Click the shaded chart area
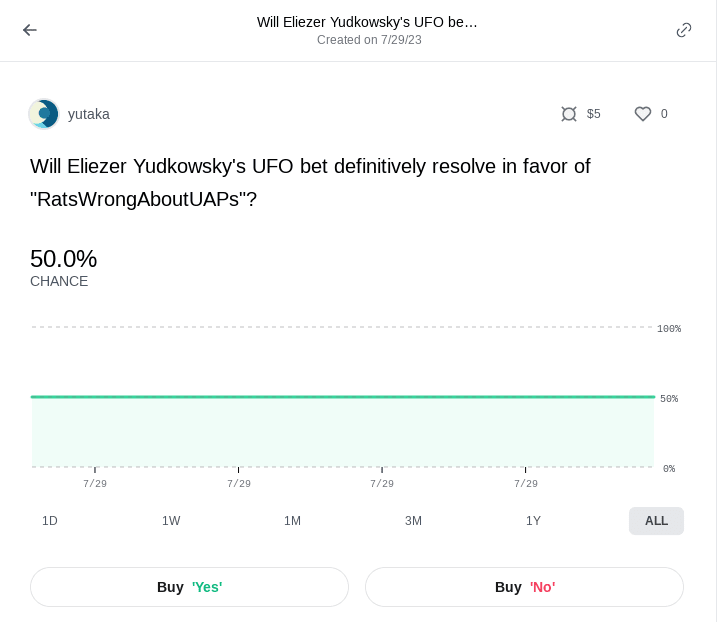Viewport: 717px width, 622px height. coord(342,433)
